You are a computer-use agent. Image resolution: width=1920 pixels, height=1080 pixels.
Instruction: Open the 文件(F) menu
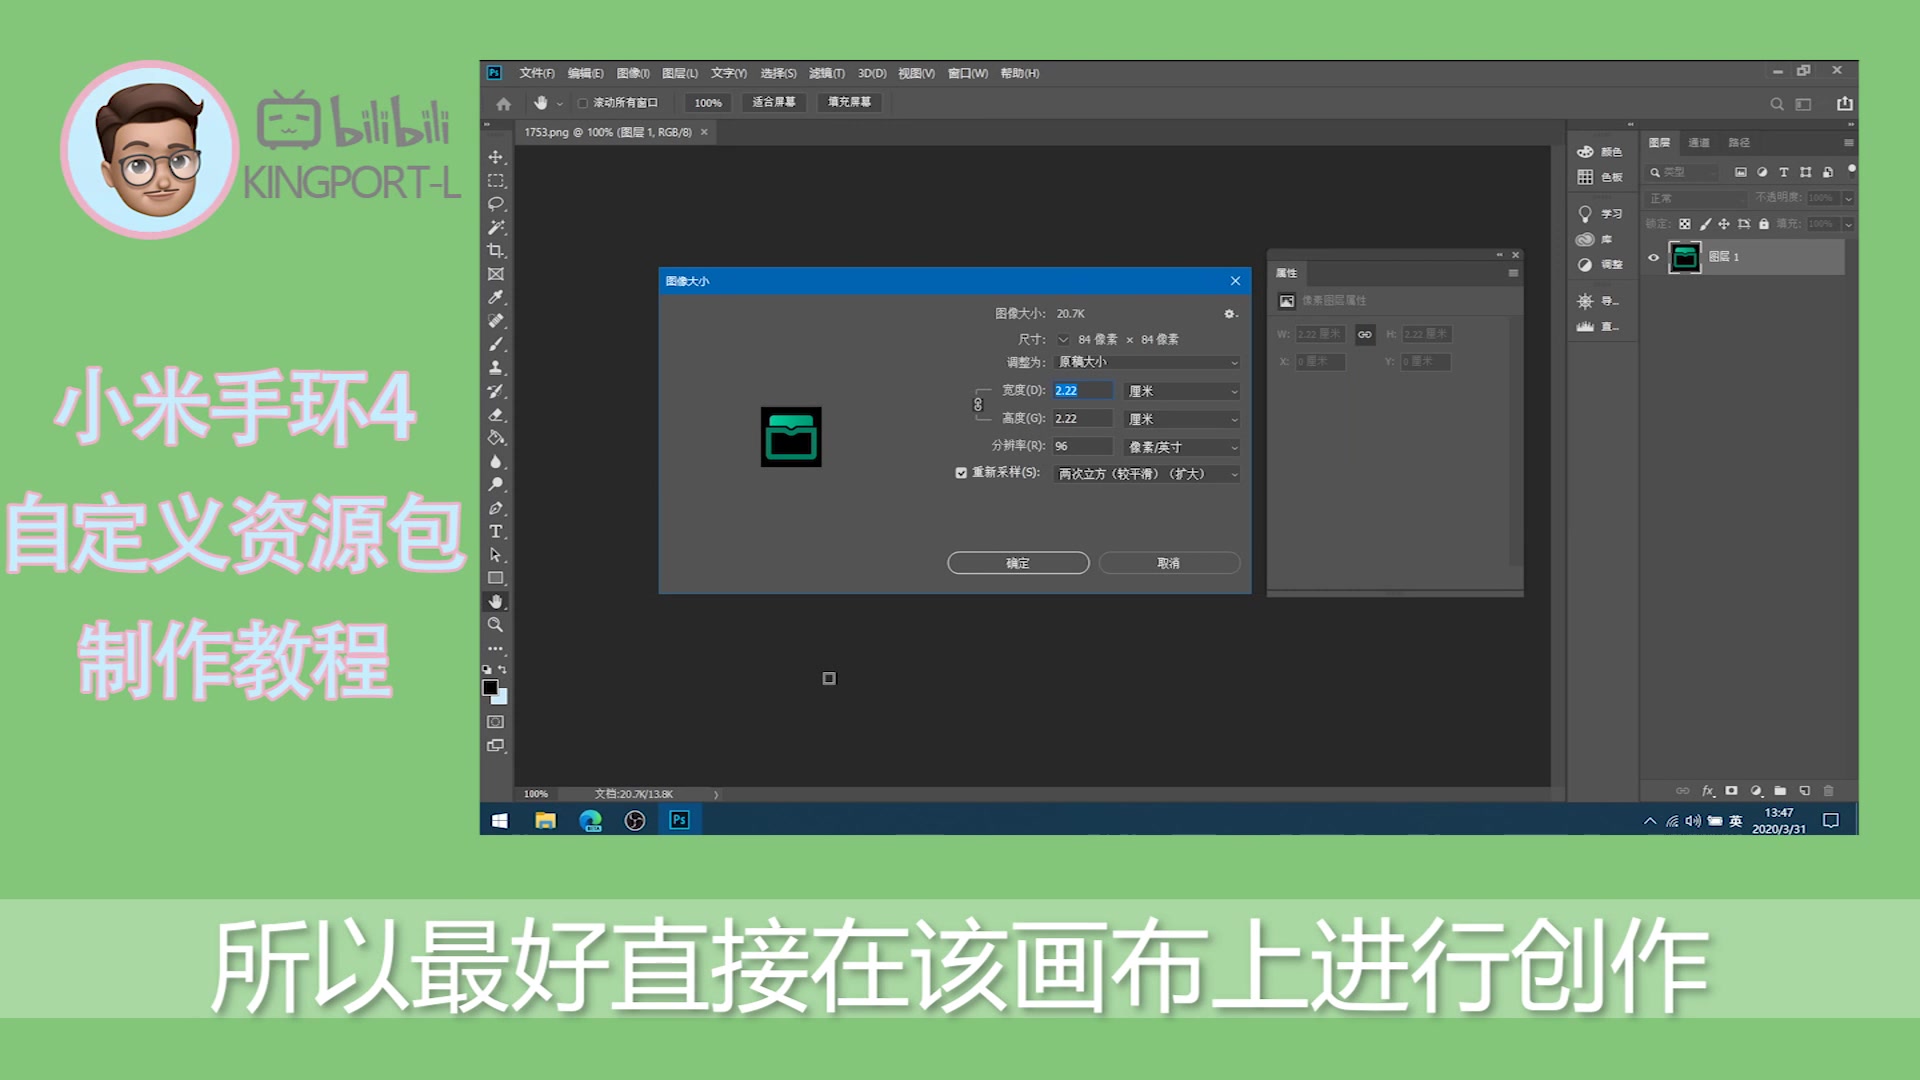(536, 73)
